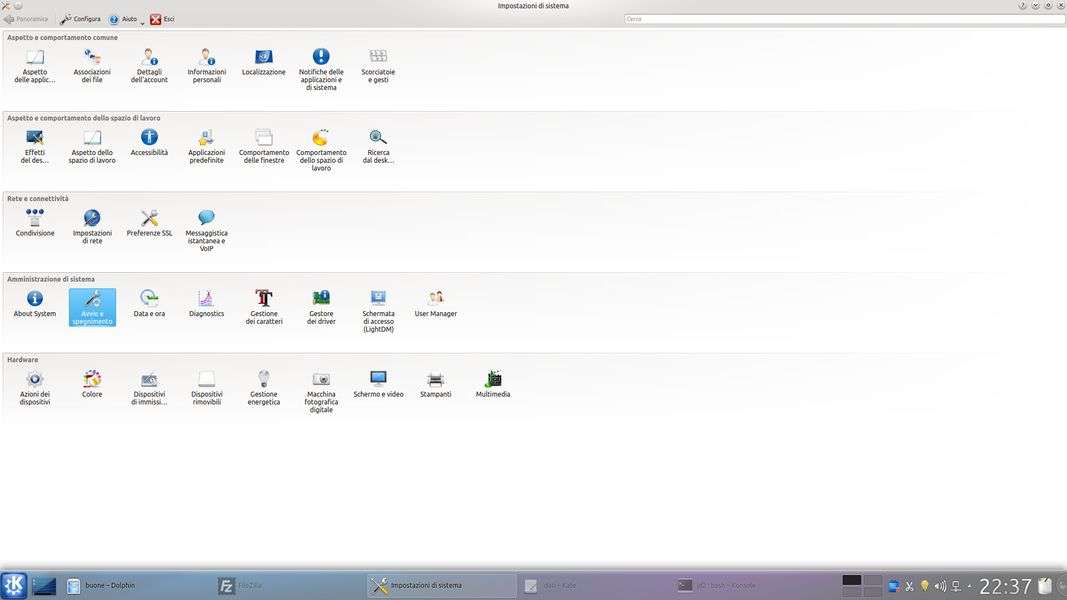Open the volume control tray icon
1067x600 pixels.
[x=940, y=586]
